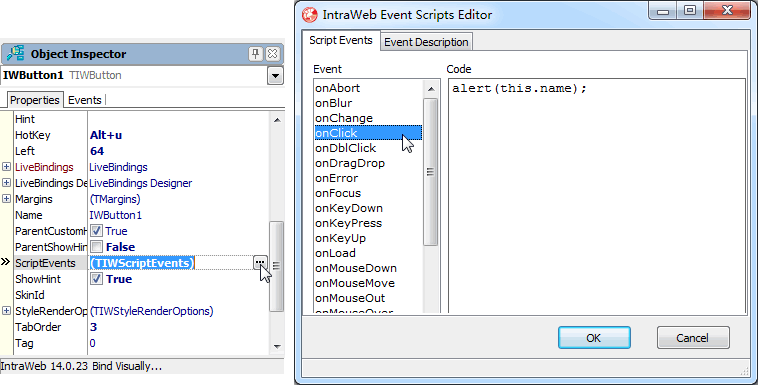The image size is (760, 386).
Task: Close the IntraWeb Event Scripts Editor window
Action: 727,11
